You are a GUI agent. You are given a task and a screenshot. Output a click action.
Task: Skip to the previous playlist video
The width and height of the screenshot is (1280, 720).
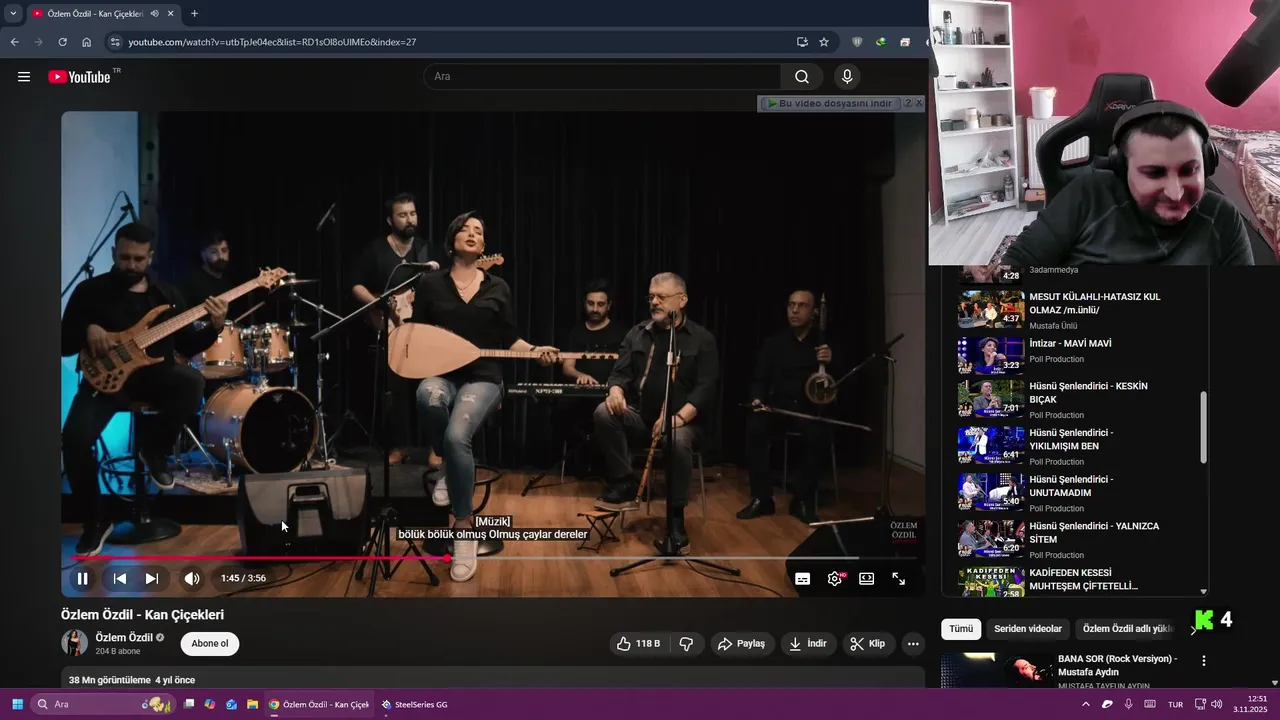coord(119,578)
